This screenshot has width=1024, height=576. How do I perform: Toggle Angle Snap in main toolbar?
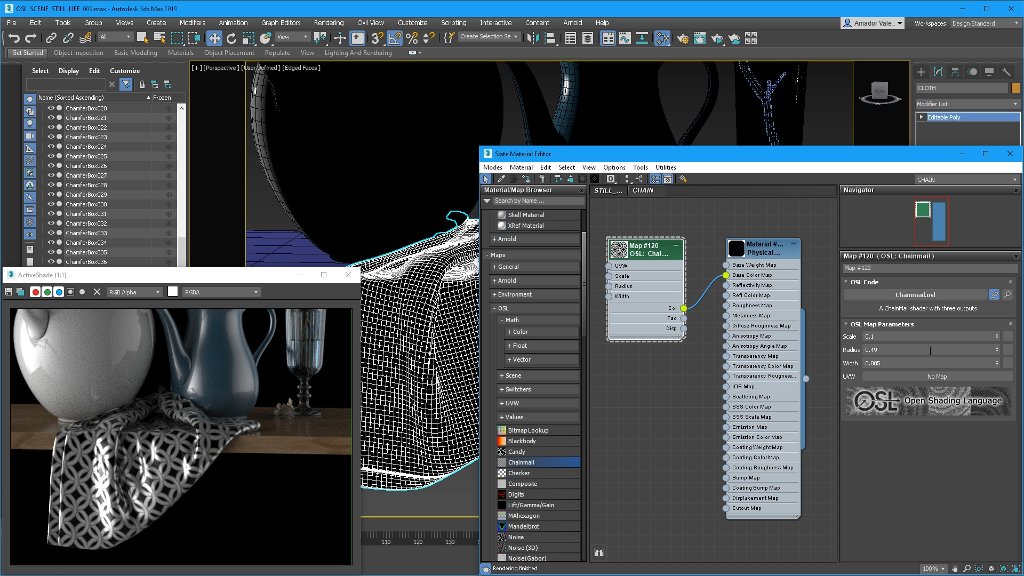click(x=394, y=39)
